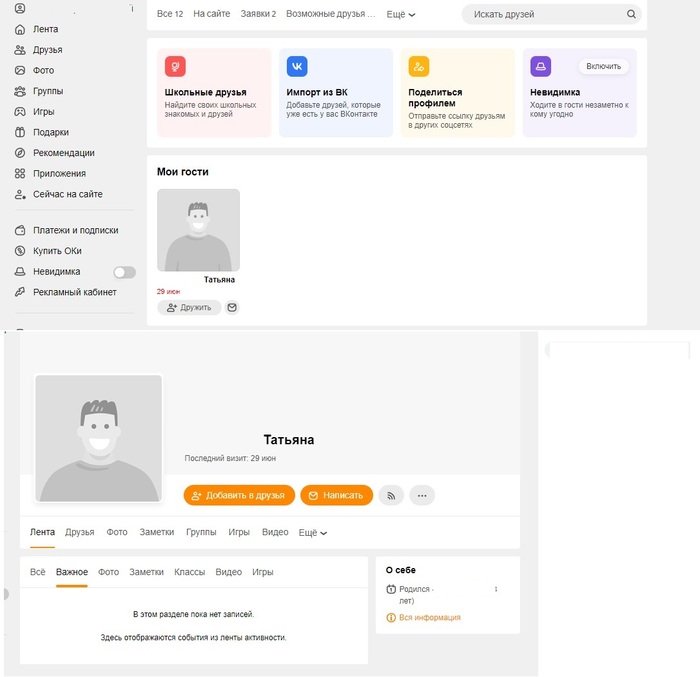Screen dimensions: 700x677
Task: Open Лента feed icon in sidebar
Action: click(x=20, y=29)
